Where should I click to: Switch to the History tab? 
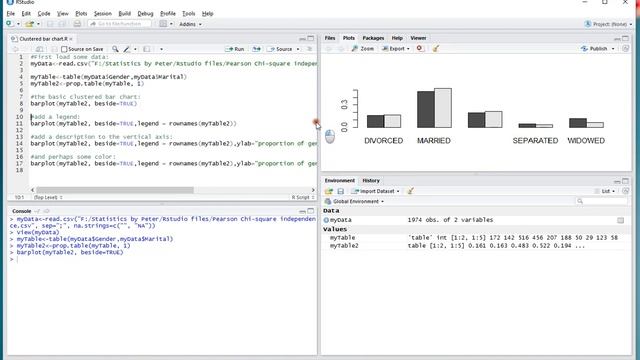371,180
